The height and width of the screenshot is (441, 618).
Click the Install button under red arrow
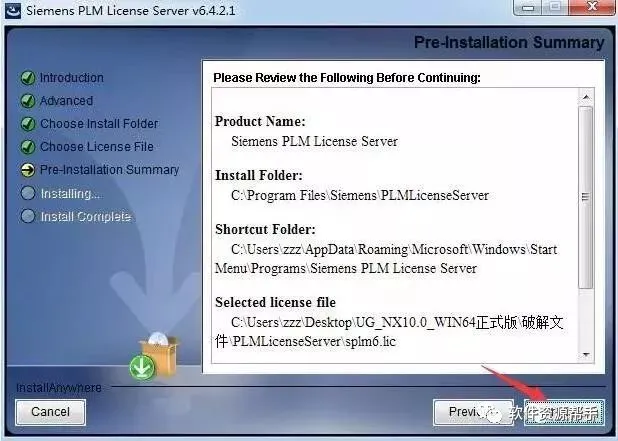pos(564,412)
